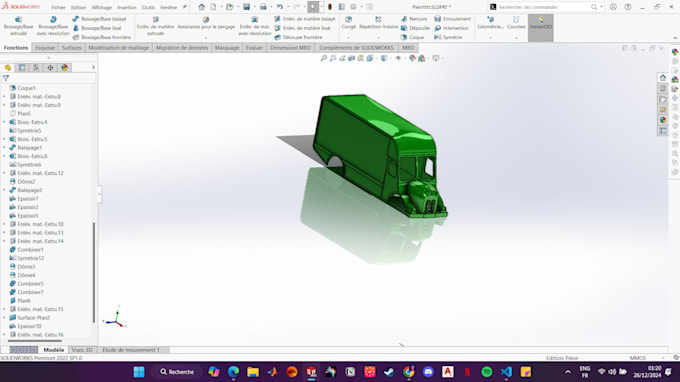Choose Enlèv. de matière balayé command
Screen dimensions: 680x382
coord(305,19)
